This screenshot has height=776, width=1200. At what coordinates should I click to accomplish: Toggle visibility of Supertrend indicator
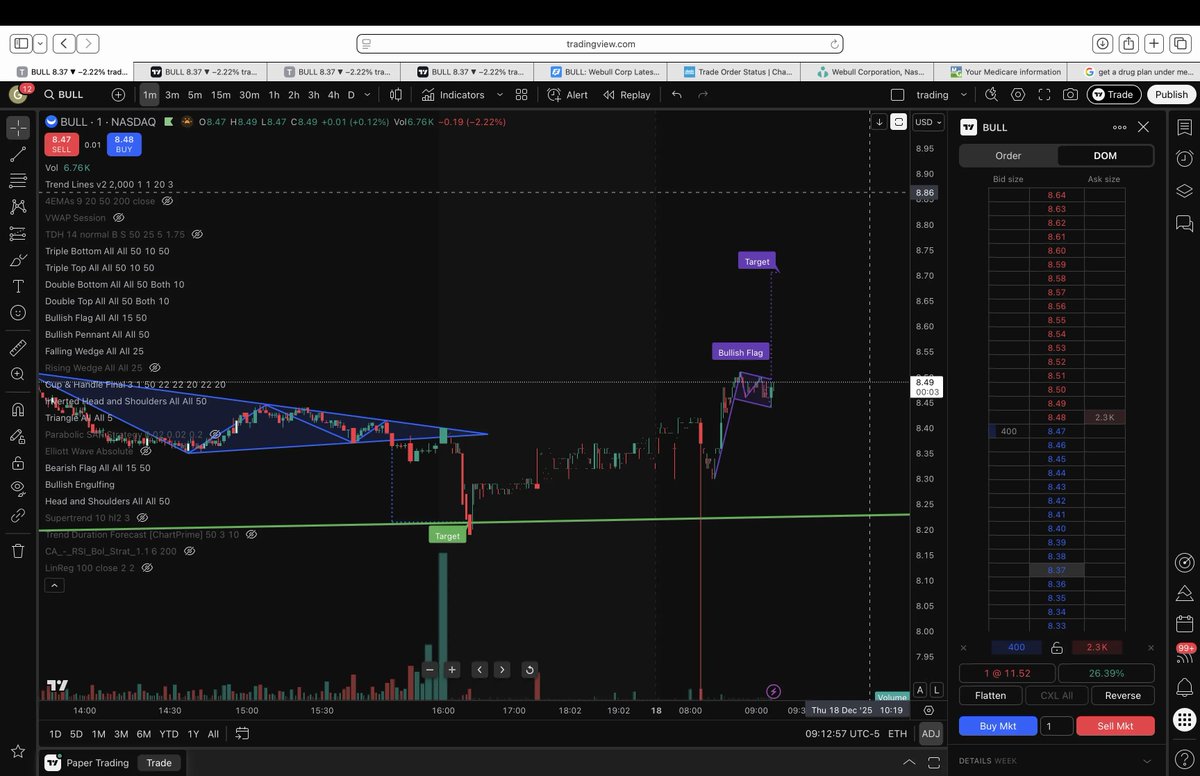click(141, 518)
